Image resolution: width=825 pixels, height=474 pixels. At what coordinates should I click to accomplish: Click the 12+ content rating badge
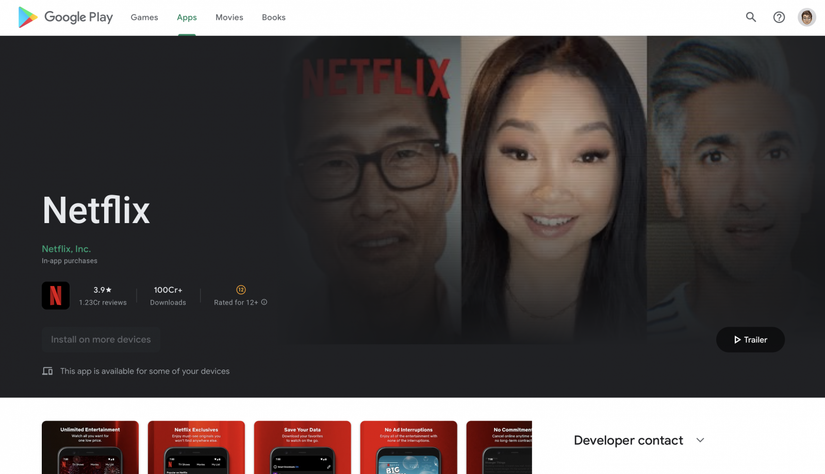(x=240, y=289)
